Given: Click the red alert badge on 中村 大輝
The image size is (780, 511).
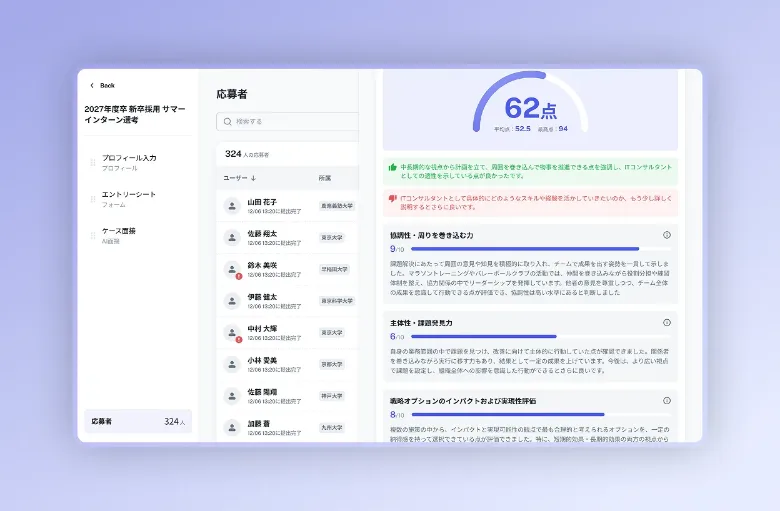Looking at the screenshot, I should 239,339.
